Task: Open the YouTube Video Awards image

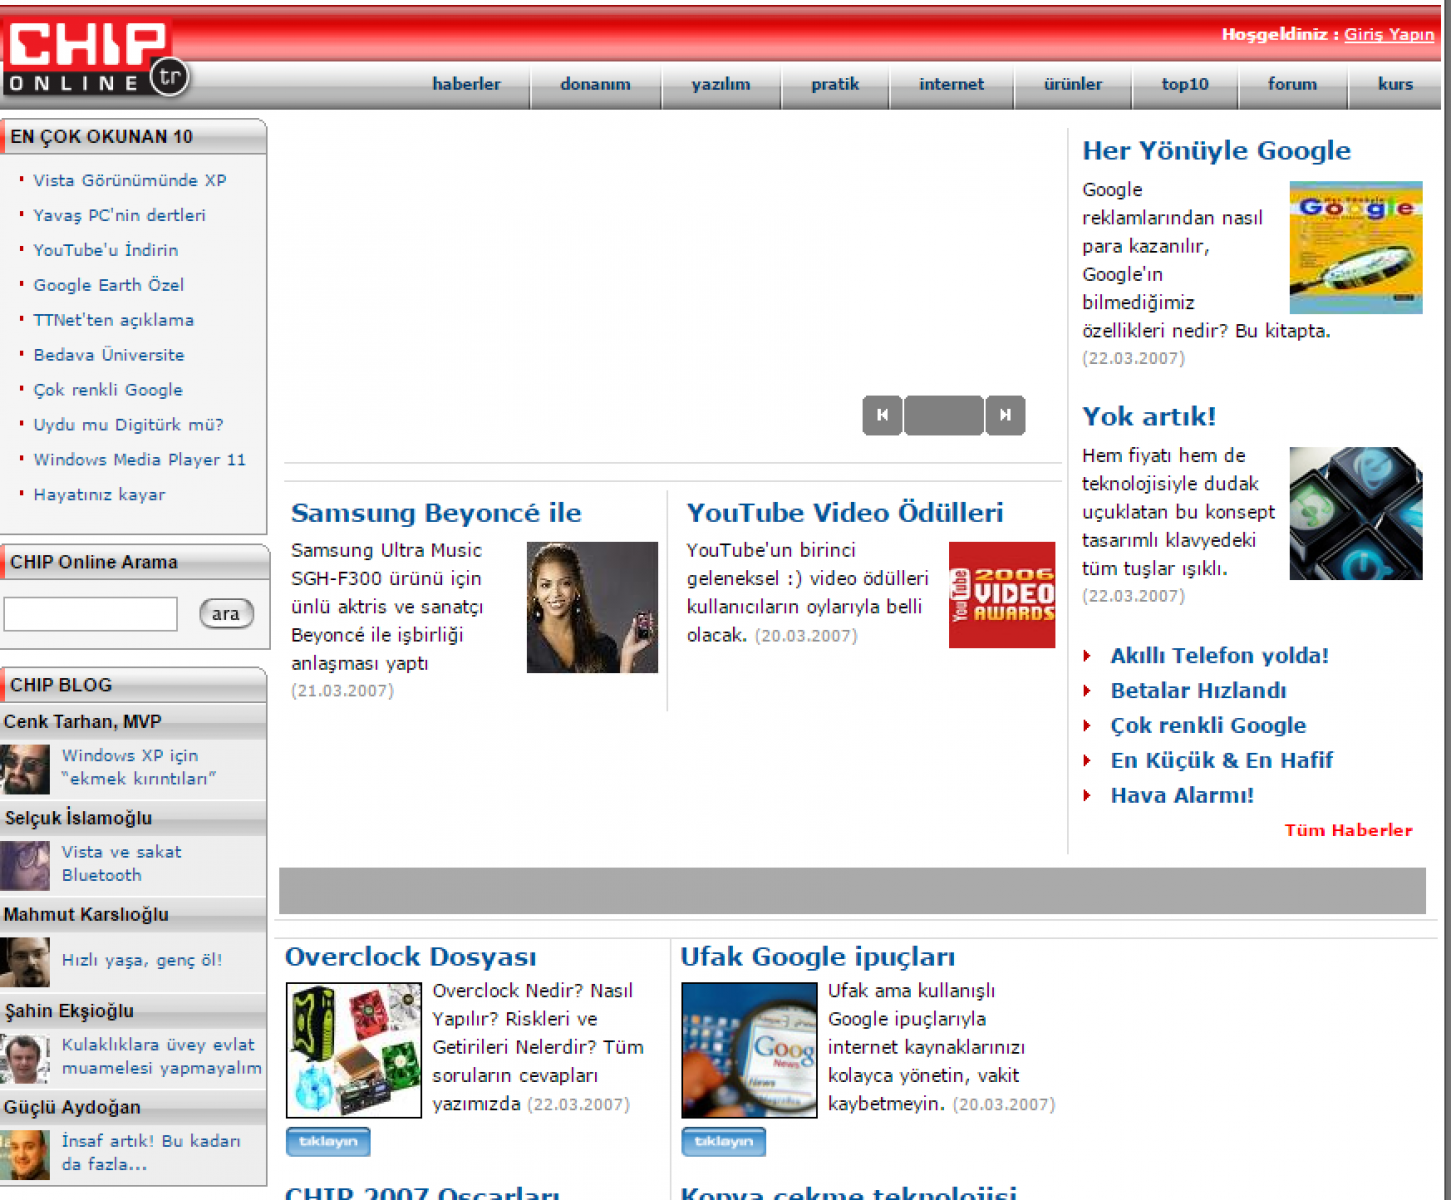Action: (1001, 595)
